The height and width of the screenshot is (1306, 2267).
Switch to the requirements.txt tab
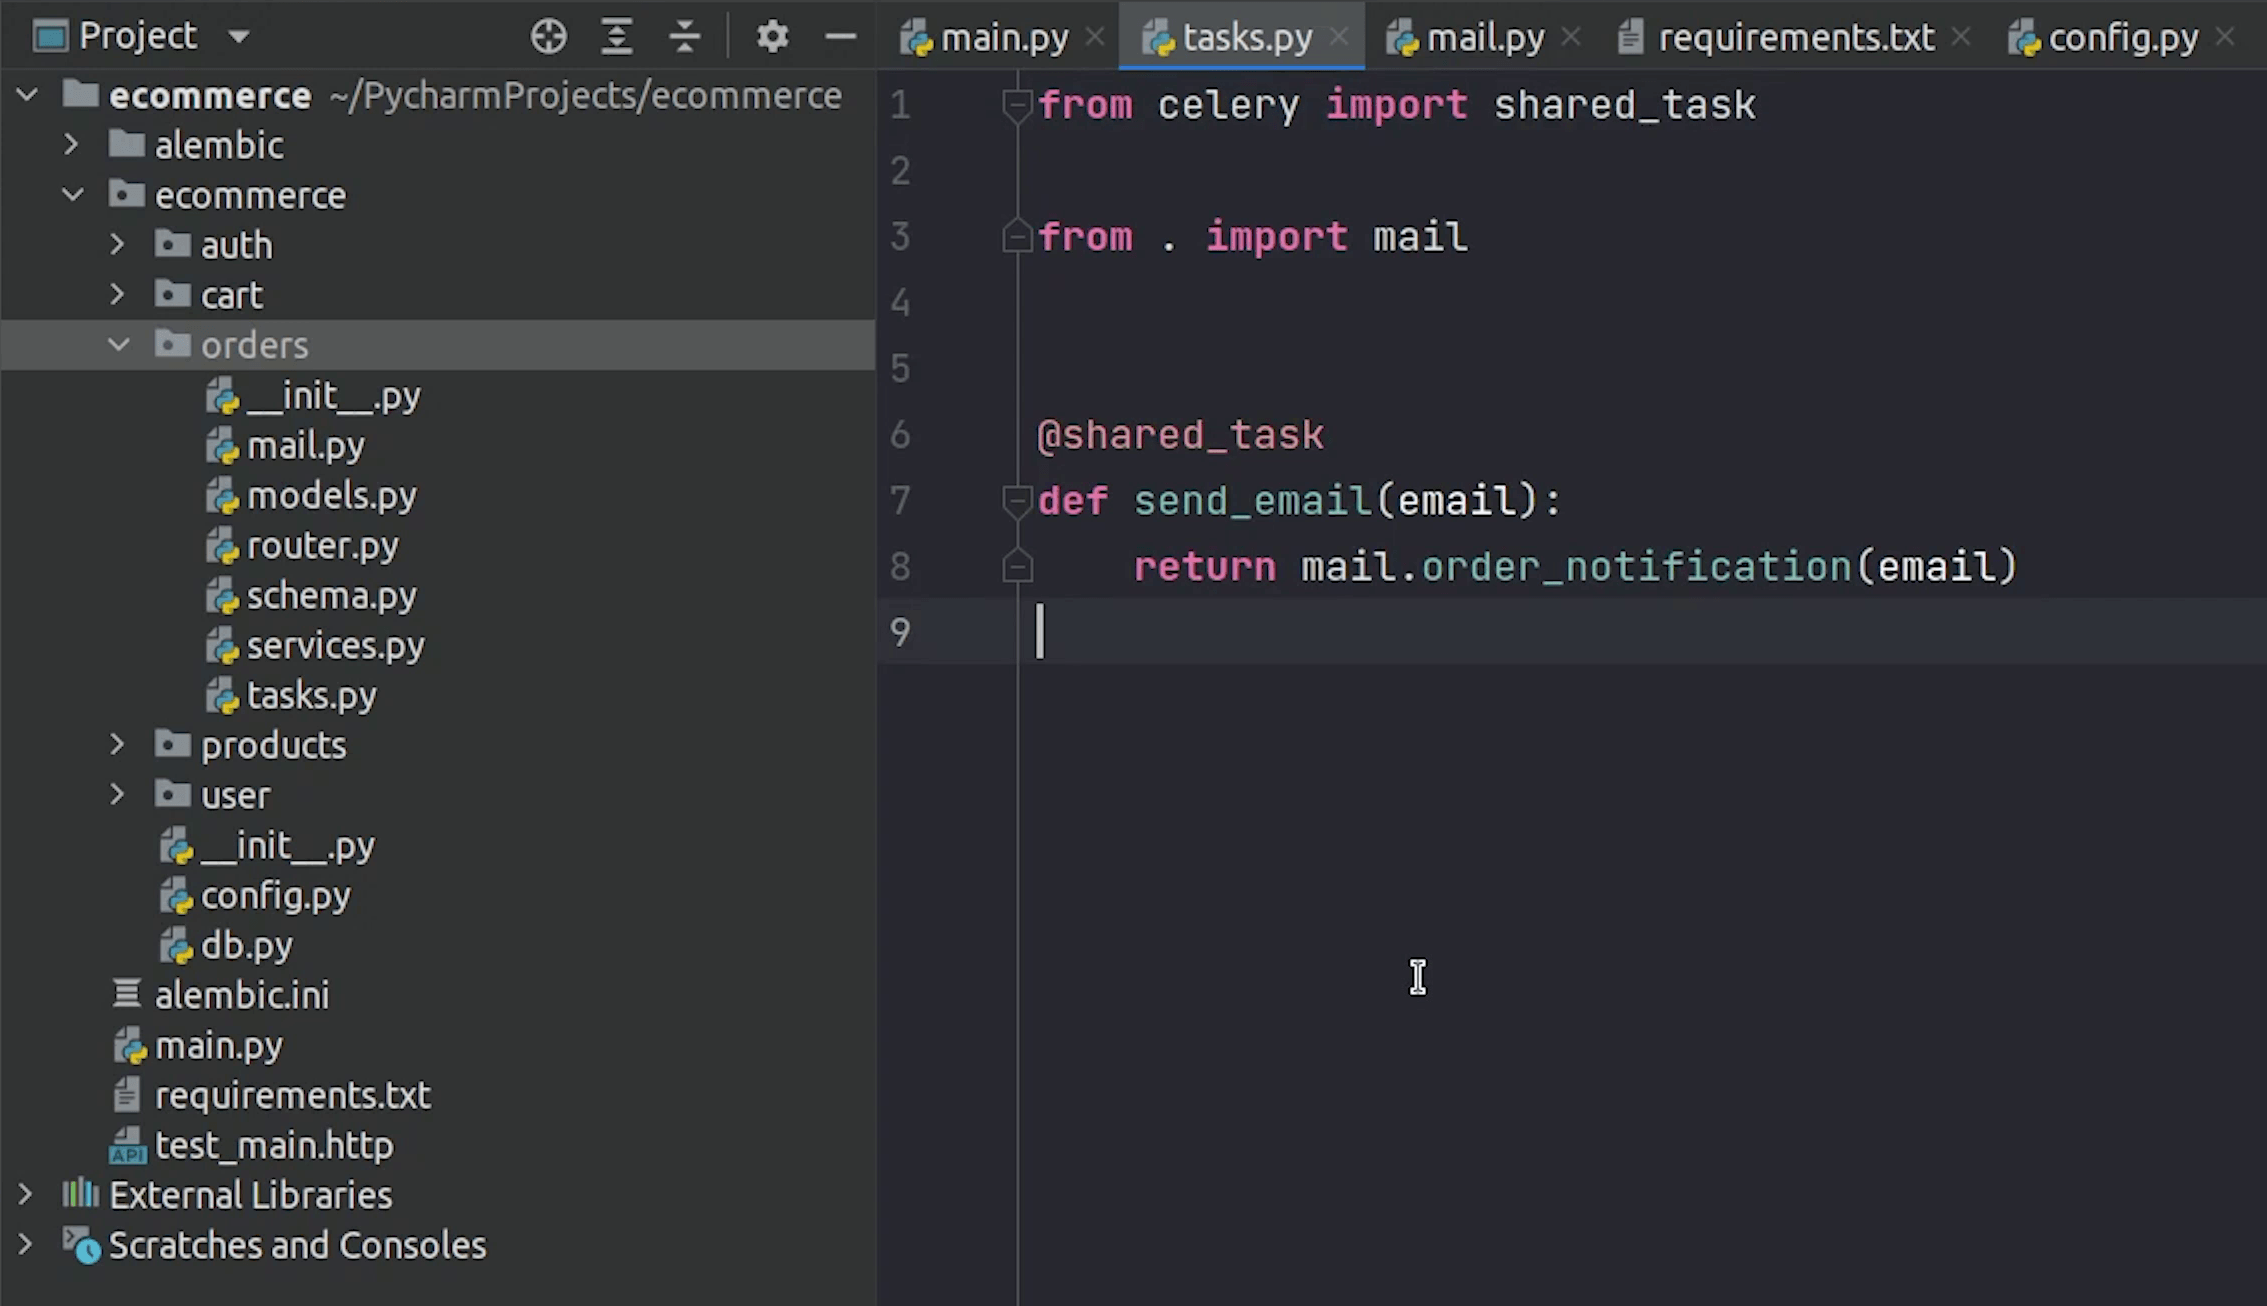1790,36
